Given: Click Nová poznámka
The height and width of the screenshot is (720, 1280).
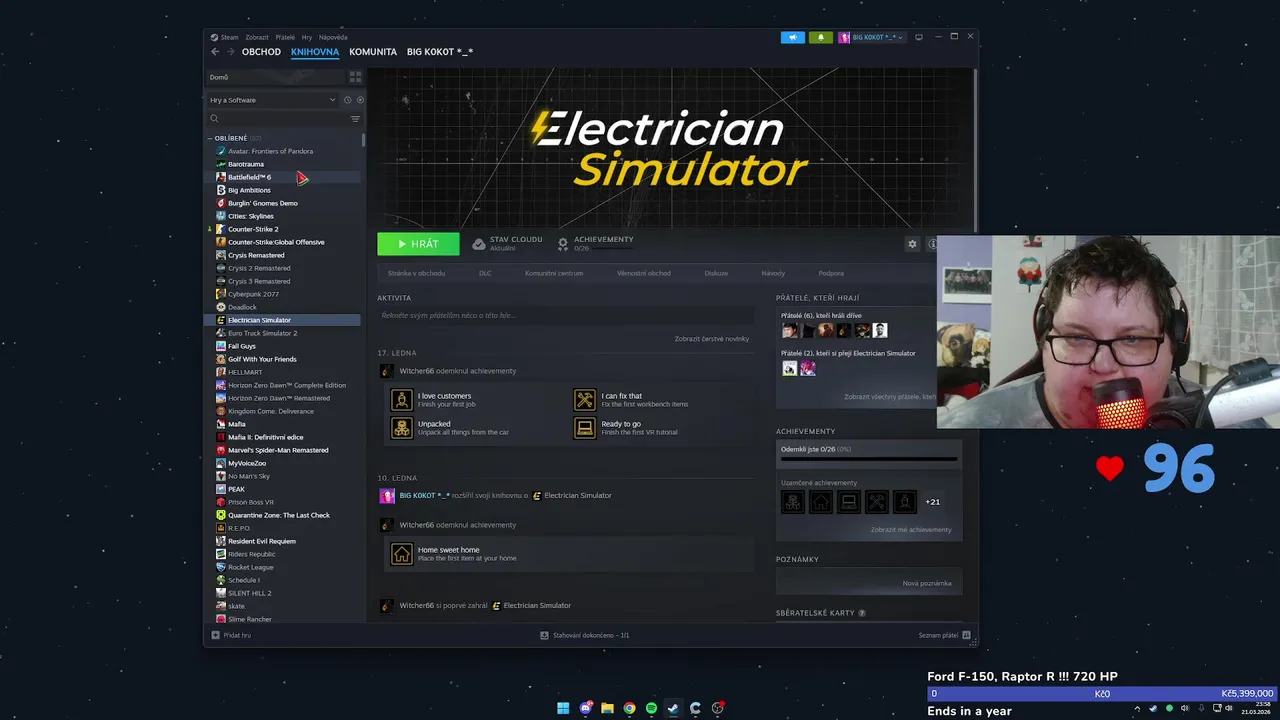Looking at the screenshot, I should pos(927,583).
